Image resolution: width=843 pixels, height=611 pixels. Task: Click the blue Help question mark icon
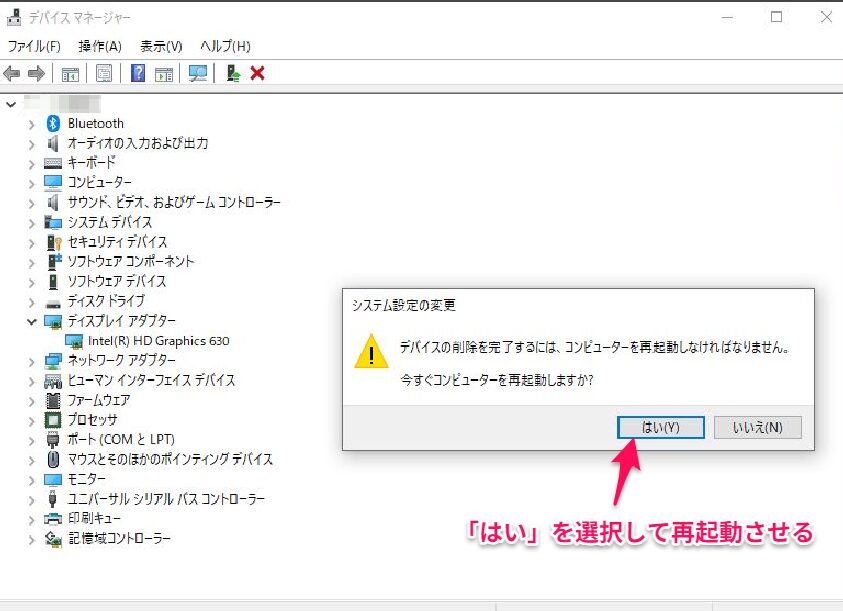138,73
